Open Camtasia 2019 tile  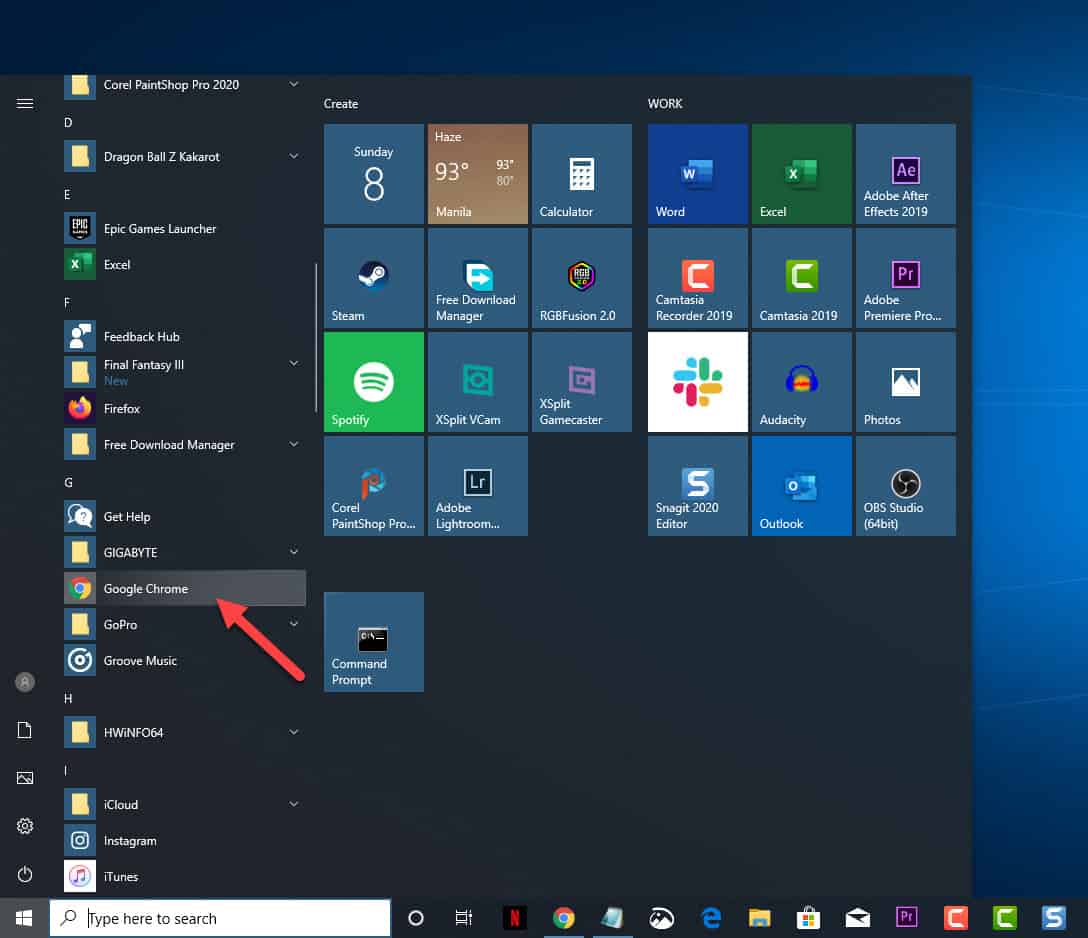point(801,278)
